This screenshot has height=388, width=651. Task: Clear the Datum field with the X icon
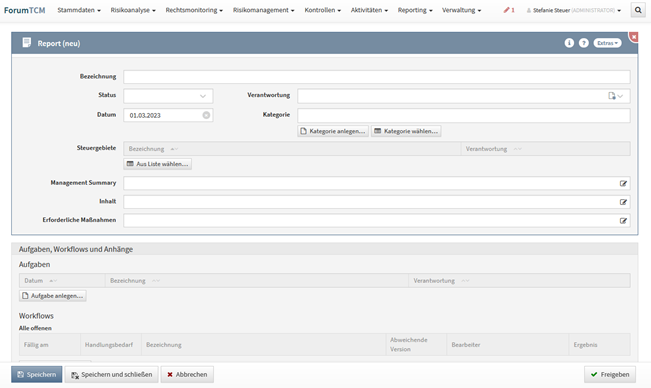coord(206,115)
